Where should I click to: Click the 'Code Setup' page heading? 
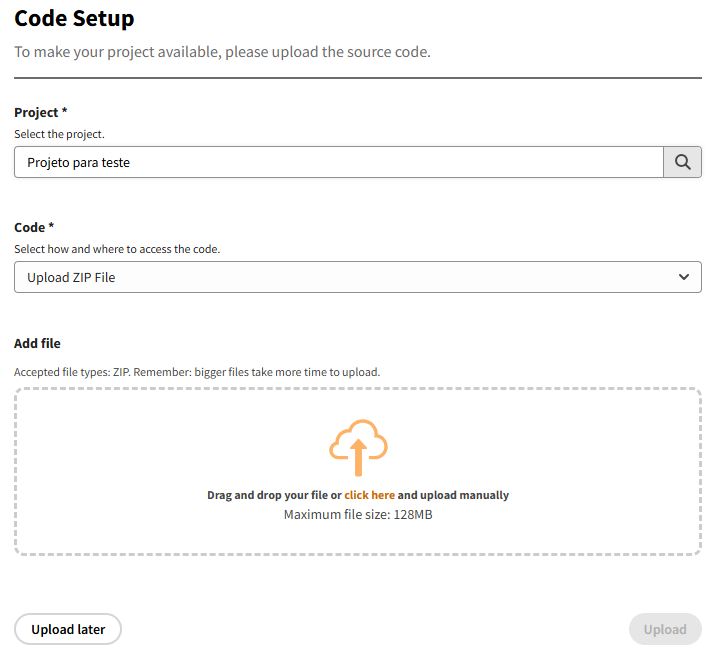pyautogui.click(x=74, y=18)
